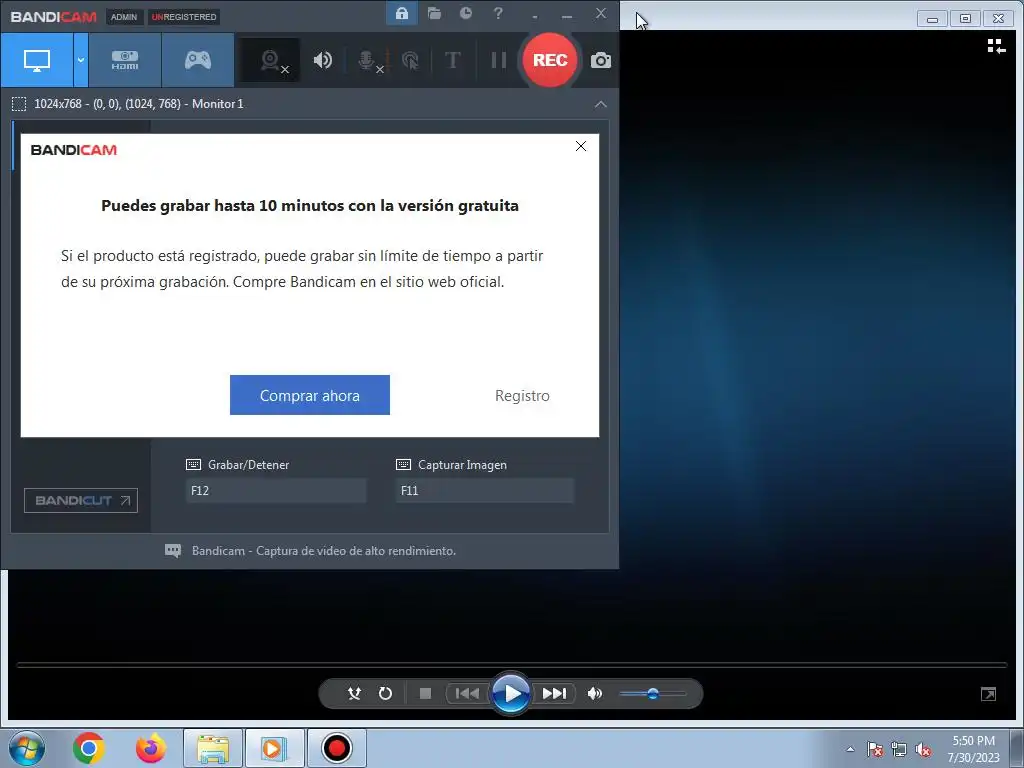The height and width of the screenshot is (768, 1024).
Task: Toggle repeat in media player
Action: coord(385,694)
